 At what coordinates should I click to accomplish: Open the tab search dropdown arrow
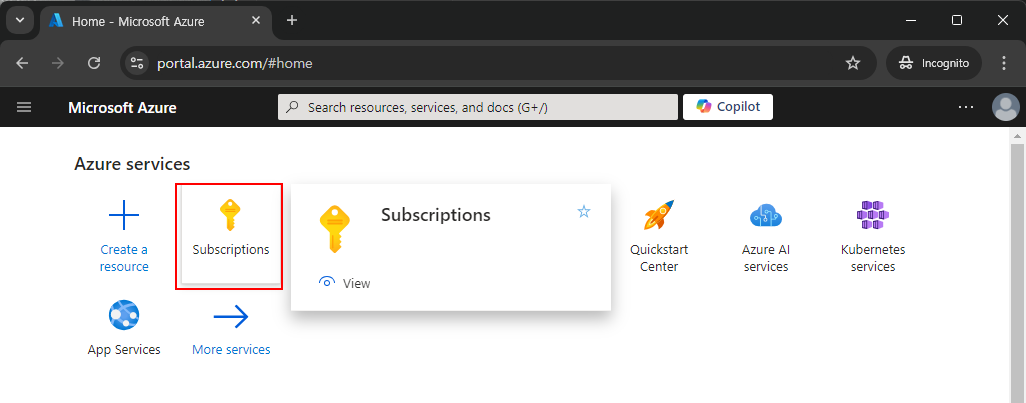[20, 20]
